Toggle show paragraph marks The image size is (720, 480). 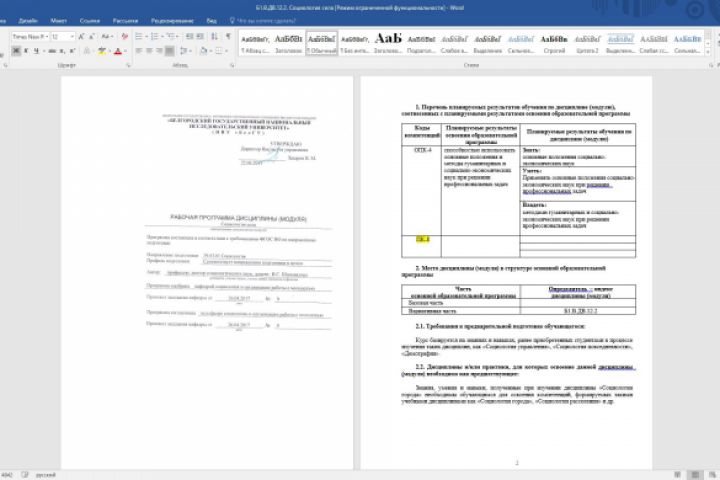[228, 36]
